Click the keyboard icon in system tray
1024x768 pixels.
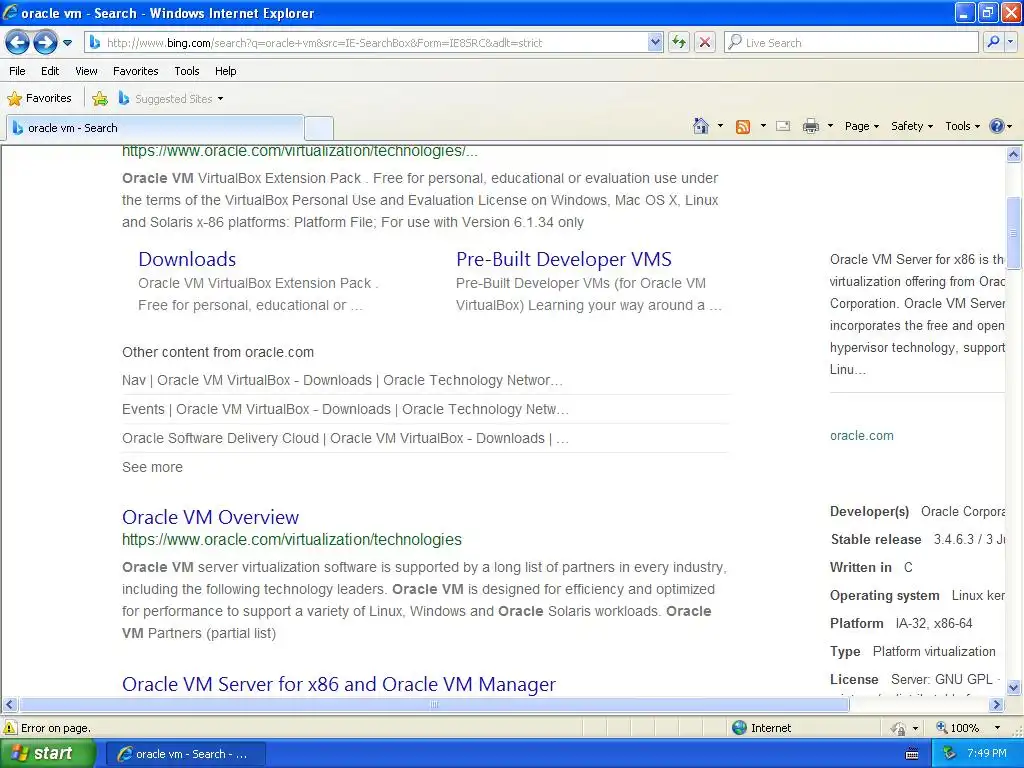tap(912, 754)
